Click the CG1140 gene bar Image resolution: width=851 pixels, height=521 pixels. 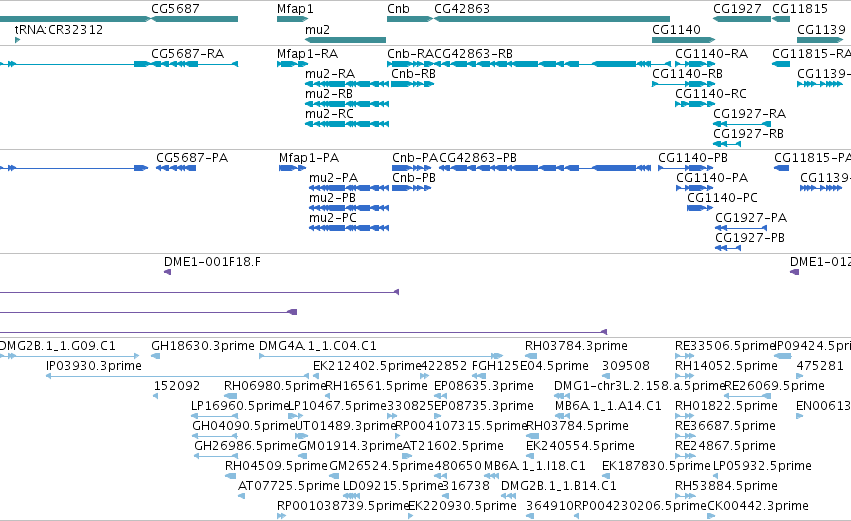683,40
